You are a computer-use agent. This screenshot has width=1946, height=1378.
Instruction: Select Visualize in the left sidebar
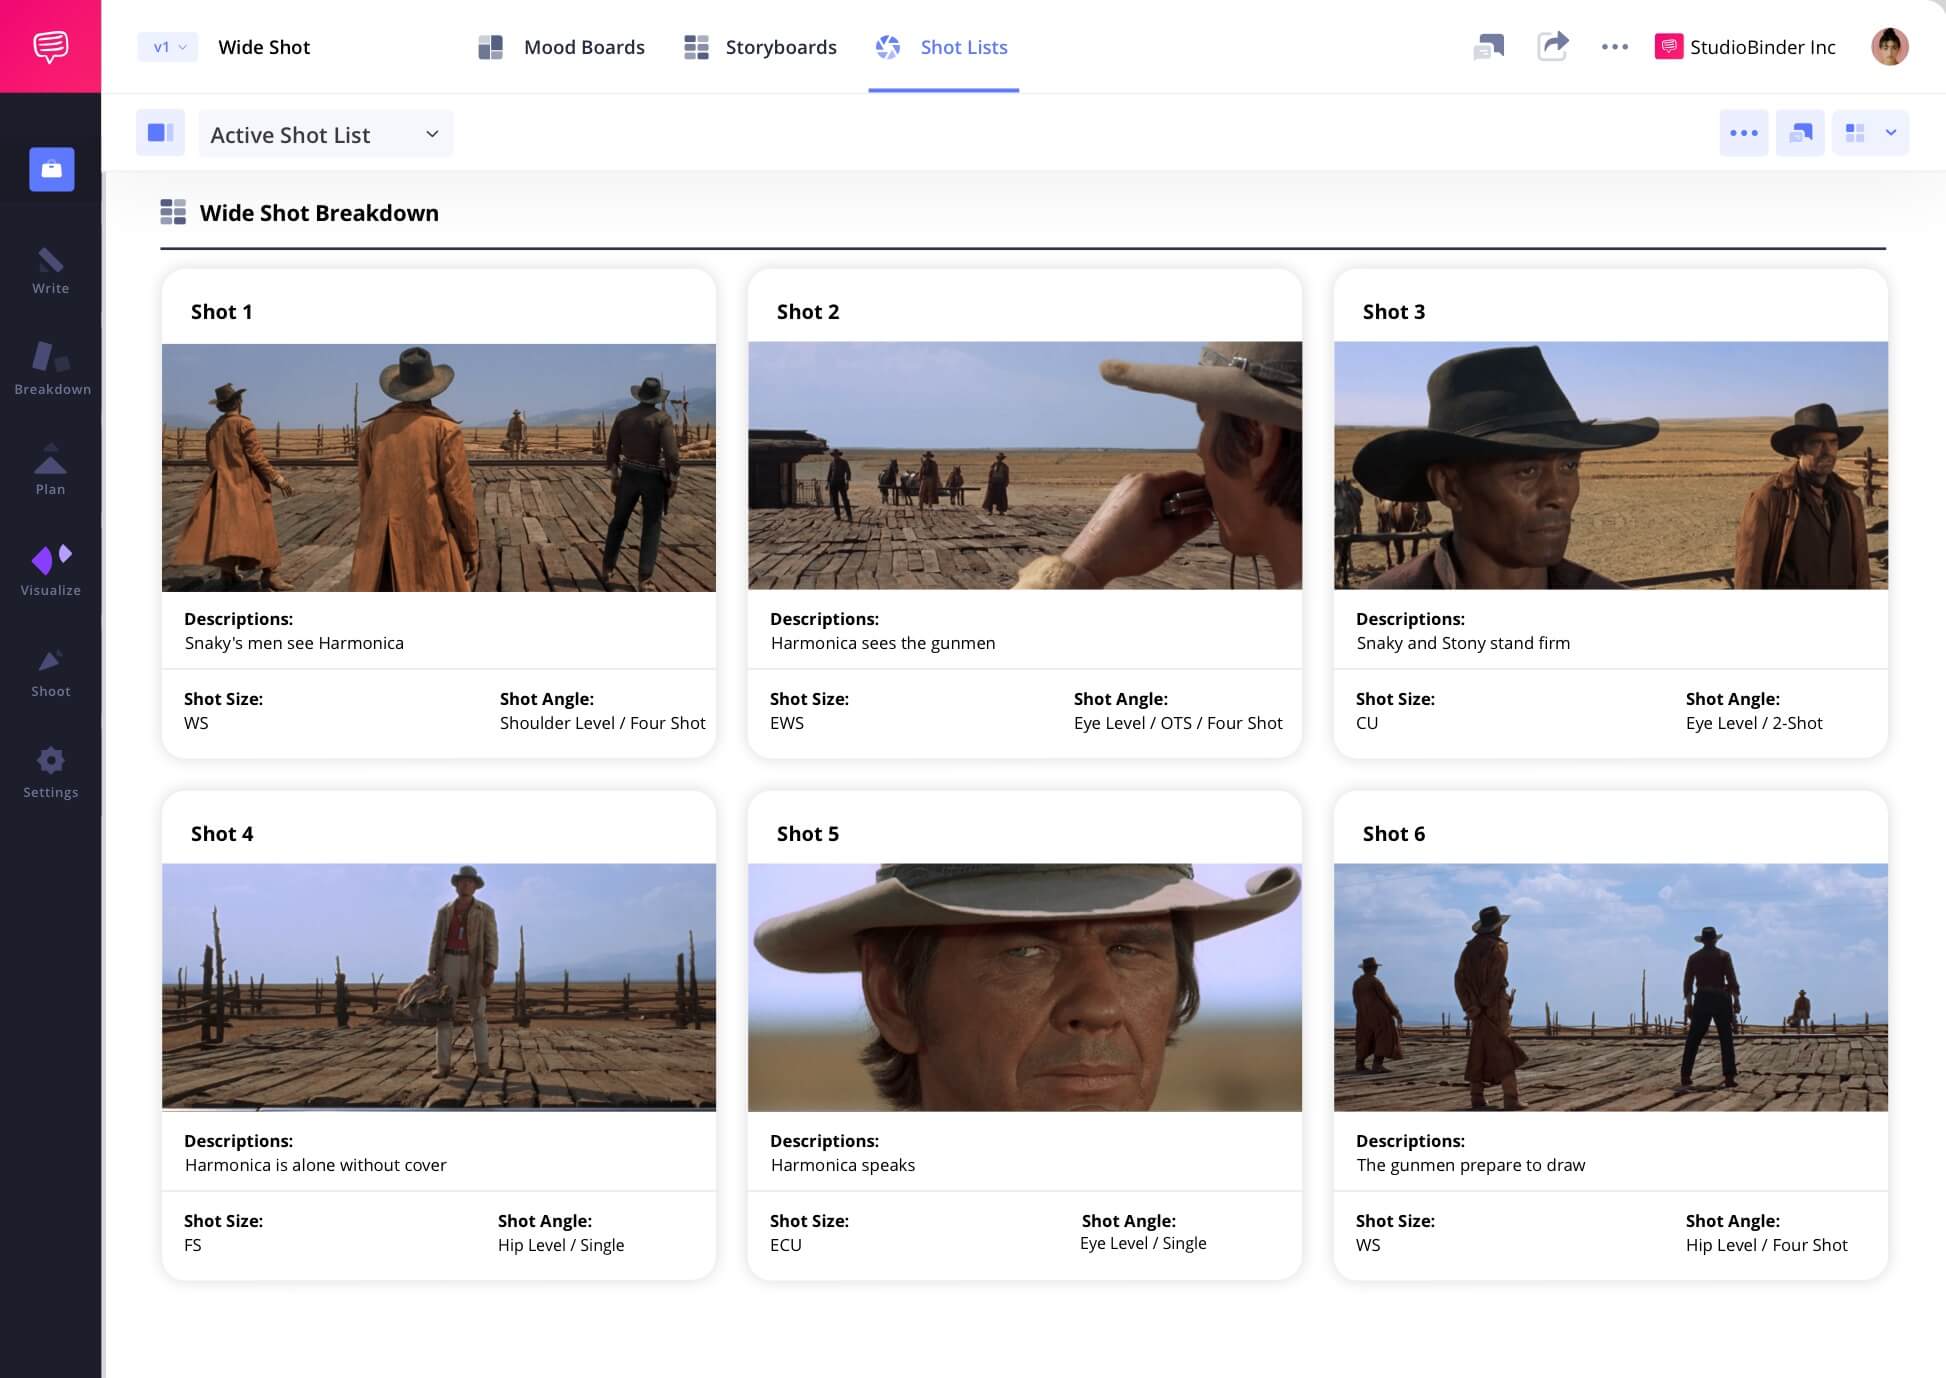(x=51, y=571)
